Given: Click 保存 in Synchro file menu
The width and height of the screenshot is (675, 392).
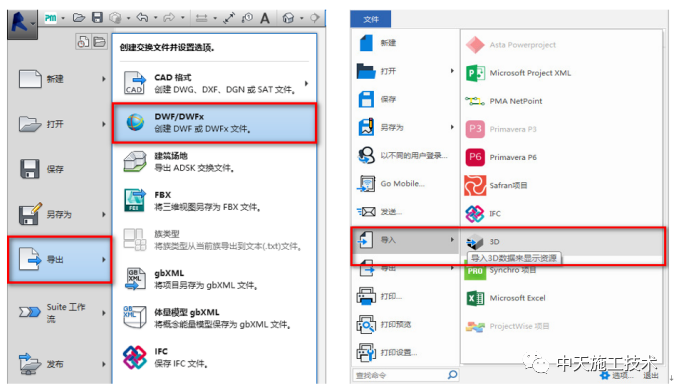Looking at the screenshot, I should (x=406, y=99).
